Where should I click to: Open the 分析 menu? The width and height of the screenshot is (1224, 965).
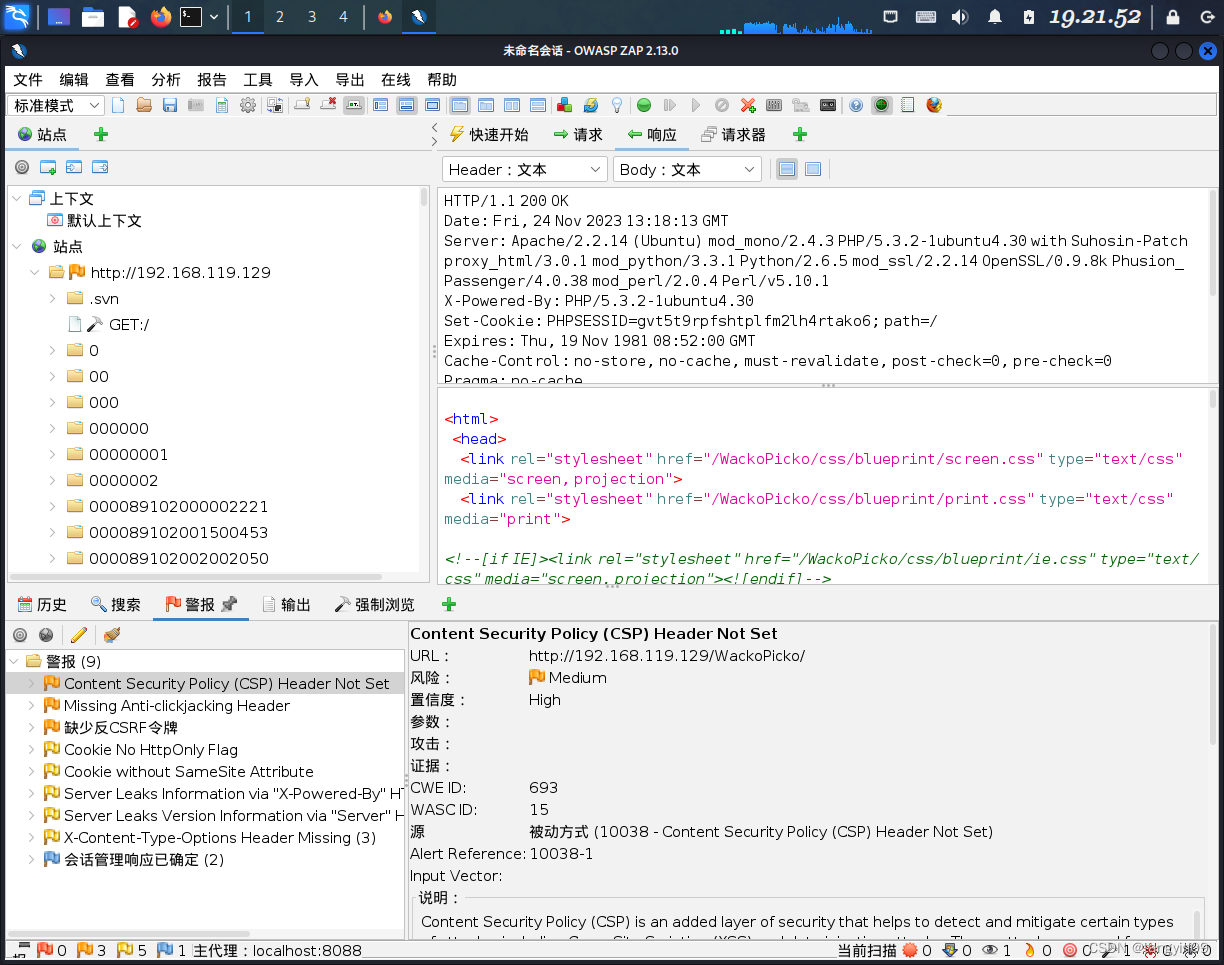click(x=166, y=80)
